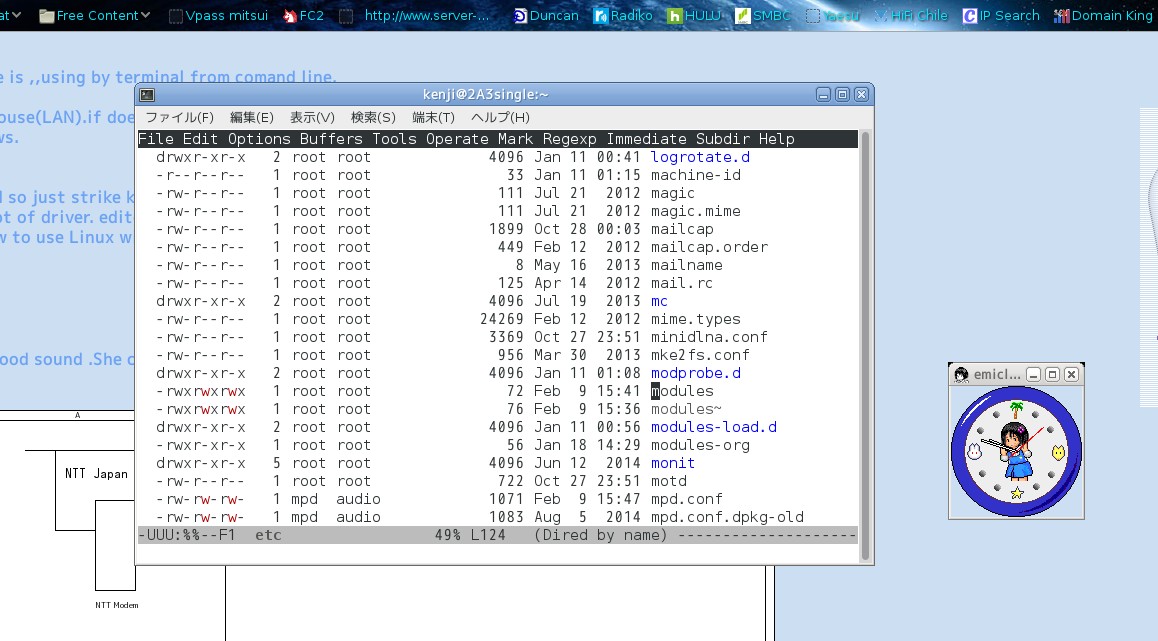This screenshot has width=1158, height=641.
Task: Open the logrotate.d directory entry
Action: pos(700,157)
